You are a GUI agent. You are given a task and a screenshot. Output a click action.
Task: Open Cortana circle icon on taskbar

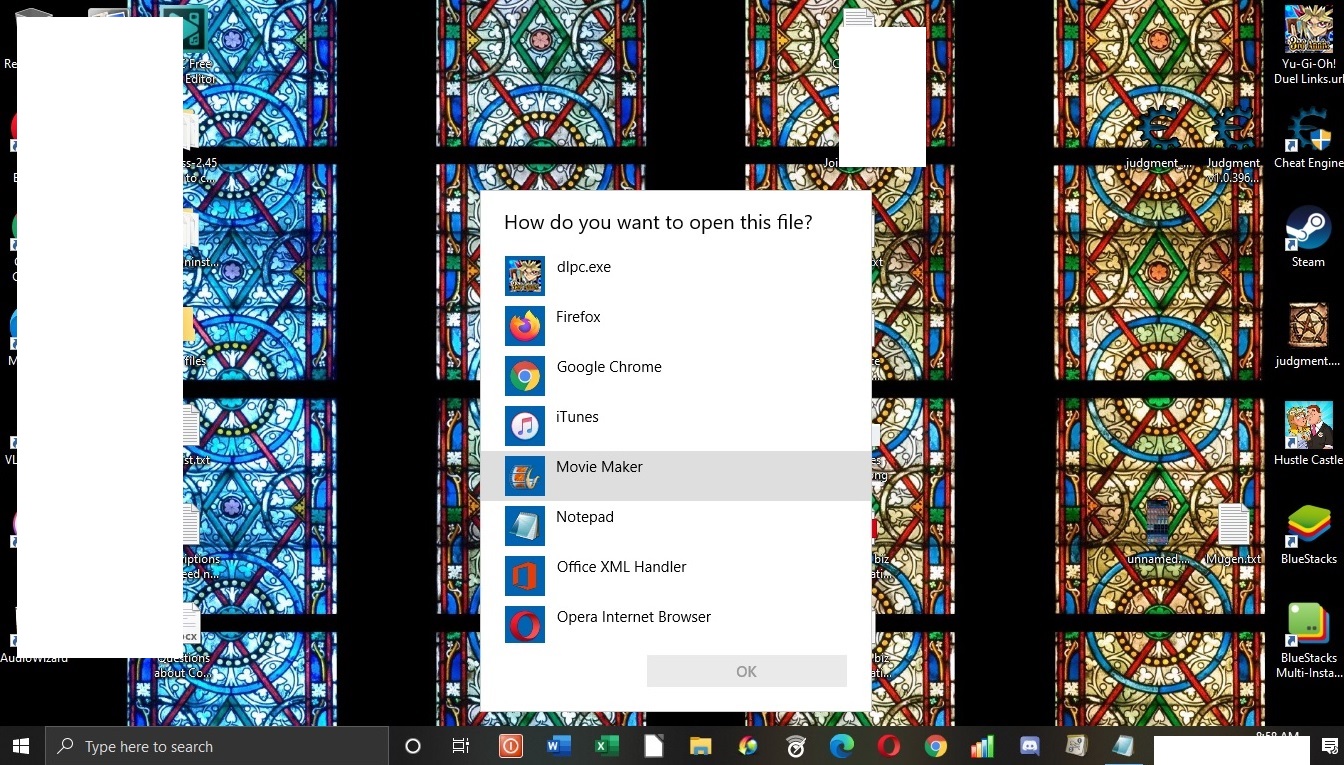pos(412,746)
